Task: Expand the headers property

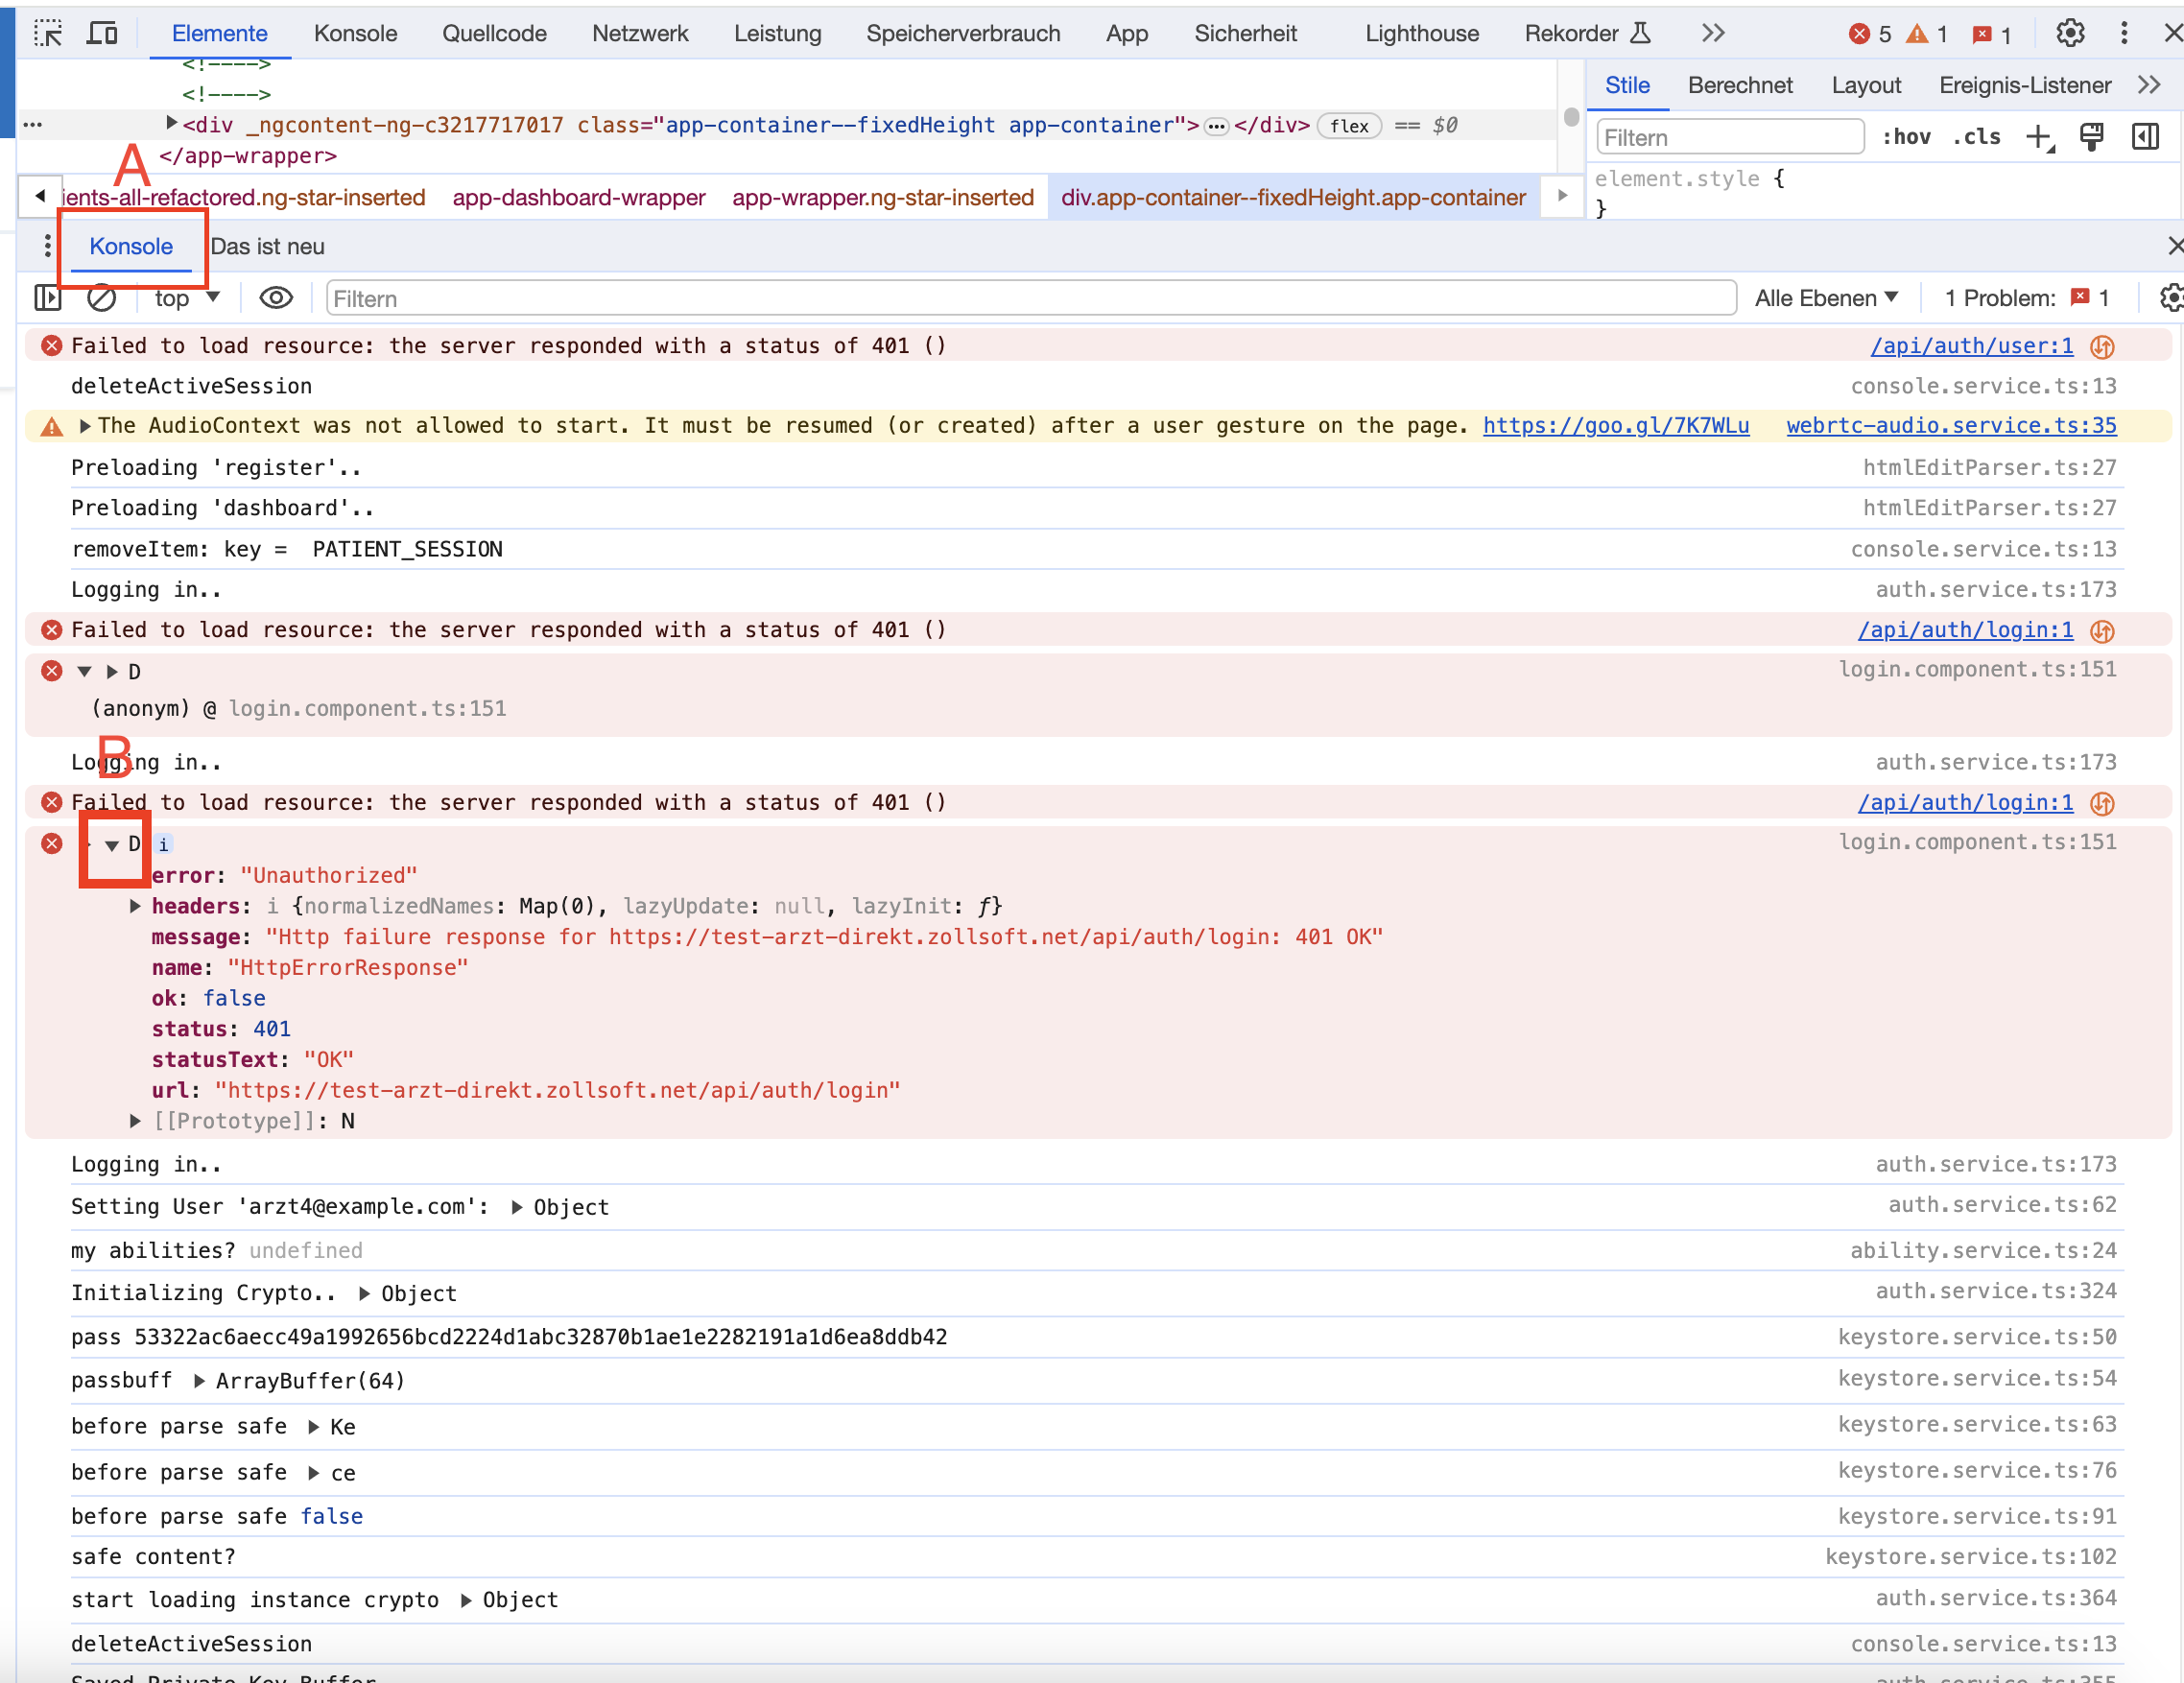Action: [x=135, y=906]
